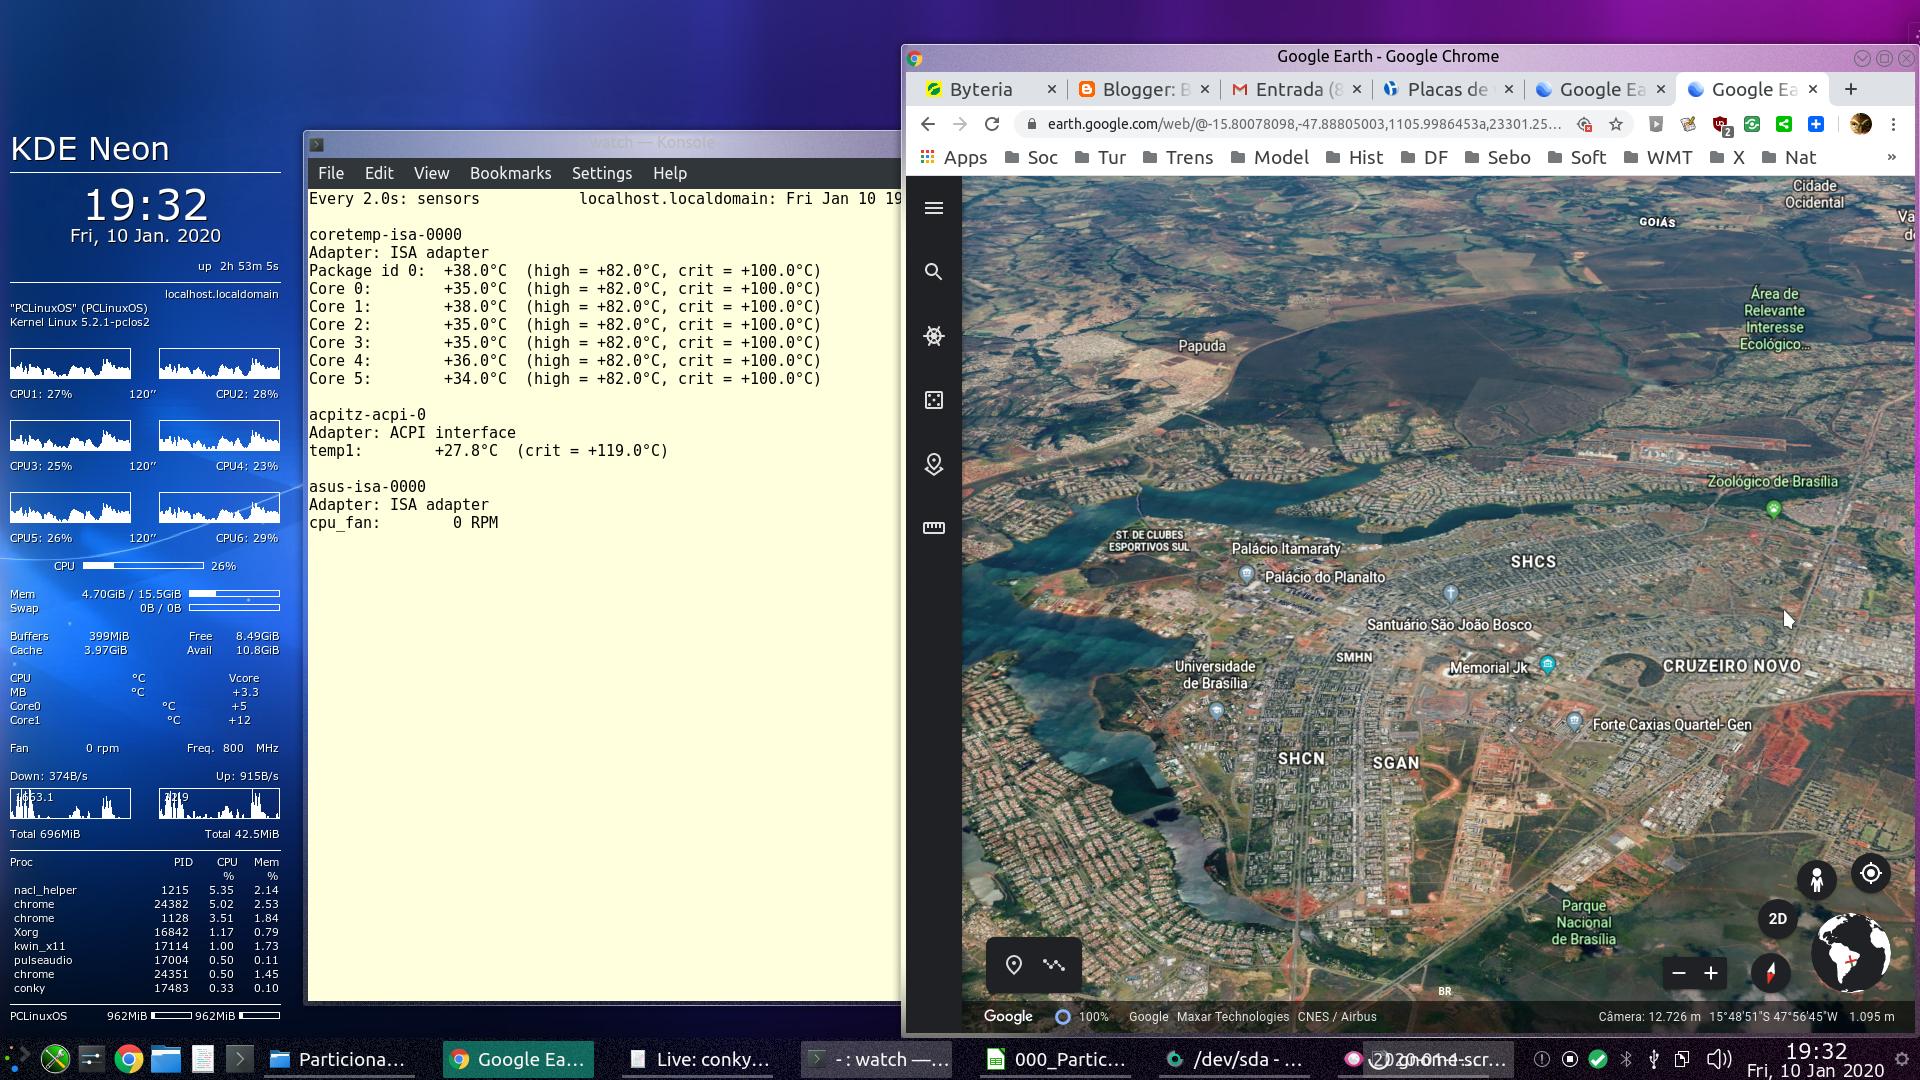
Task: Close the Byteria tab
Action: [1052, 89]
